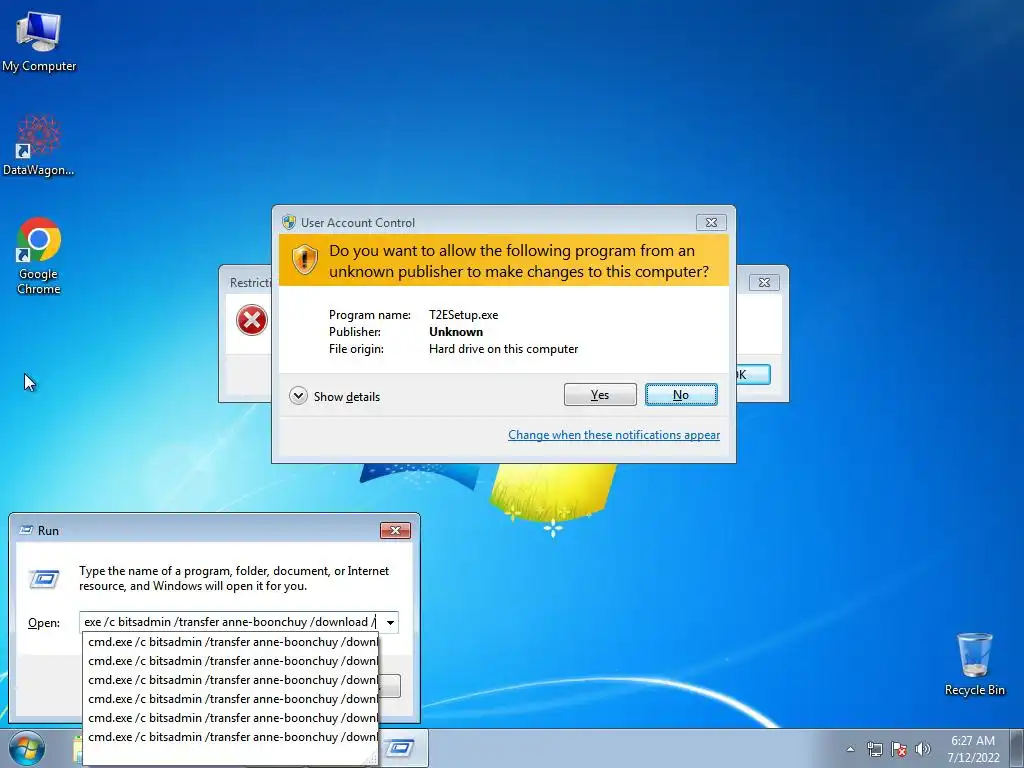Expand Show details in UAC dialog
This screenshot has width=1024, height=768.
point(334,396)
